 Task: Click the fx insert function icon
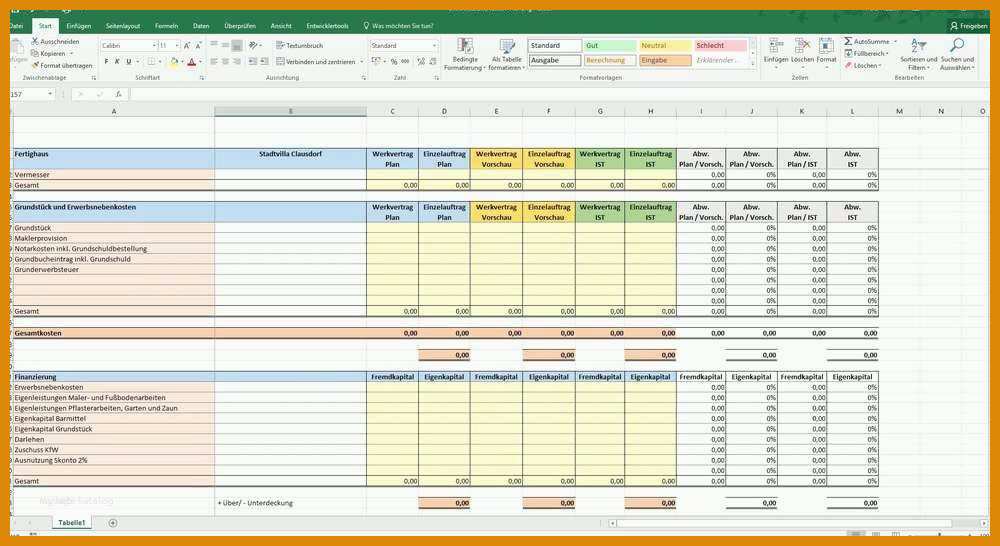pyautogui.click(x=119, y=94)
